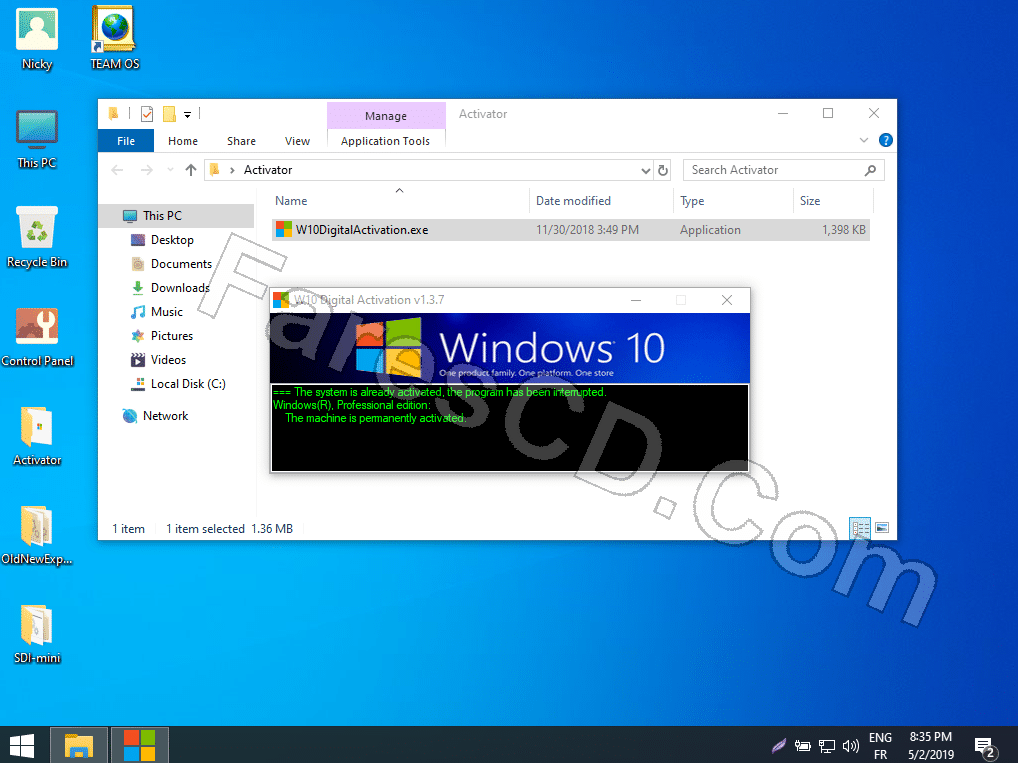The width and height of the screenshot is (1018, 763).
Task: Open the address bar history dropdown
Action: tap(645, 170)
